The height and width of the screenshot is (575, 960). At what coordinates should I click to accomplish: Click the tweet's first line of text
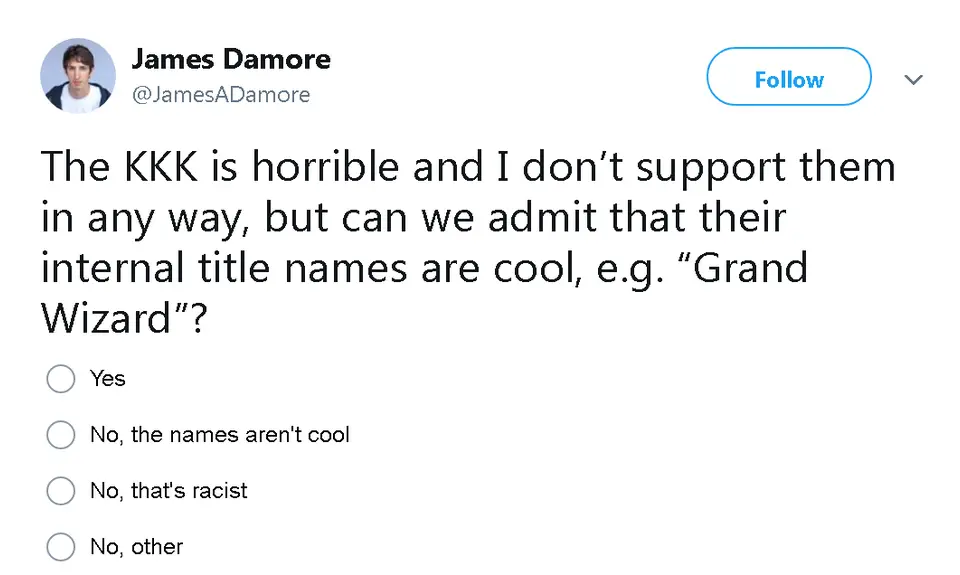(x=468, y=166)
